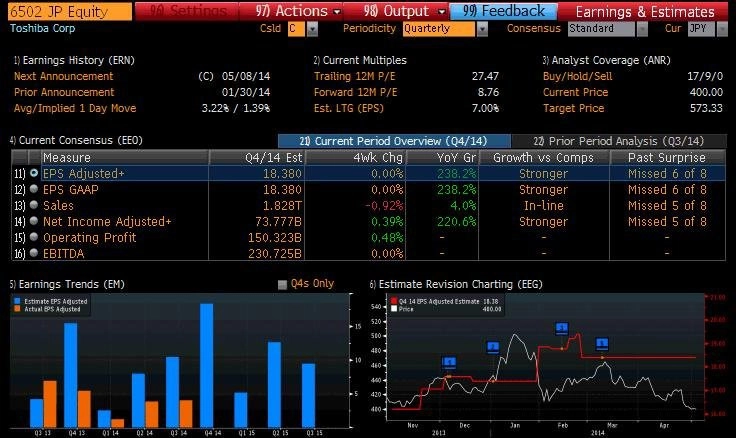The width and height of the screenshot is (736, 438).
Task: Click the Measure column header
Action: click(x=125, y=158)
